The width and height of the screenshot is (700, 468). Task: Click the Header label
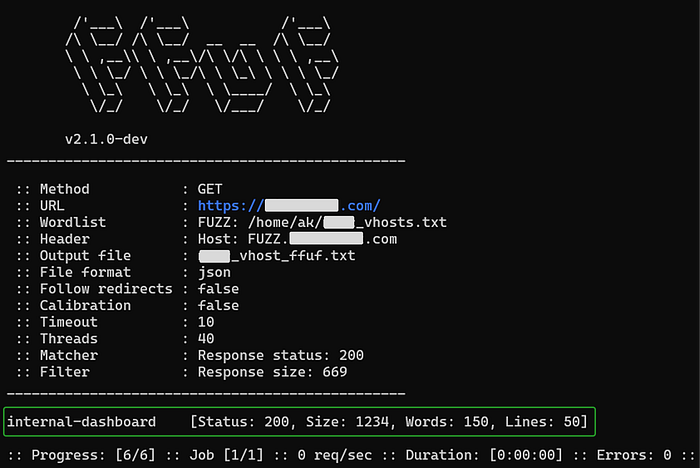(65, 239)
